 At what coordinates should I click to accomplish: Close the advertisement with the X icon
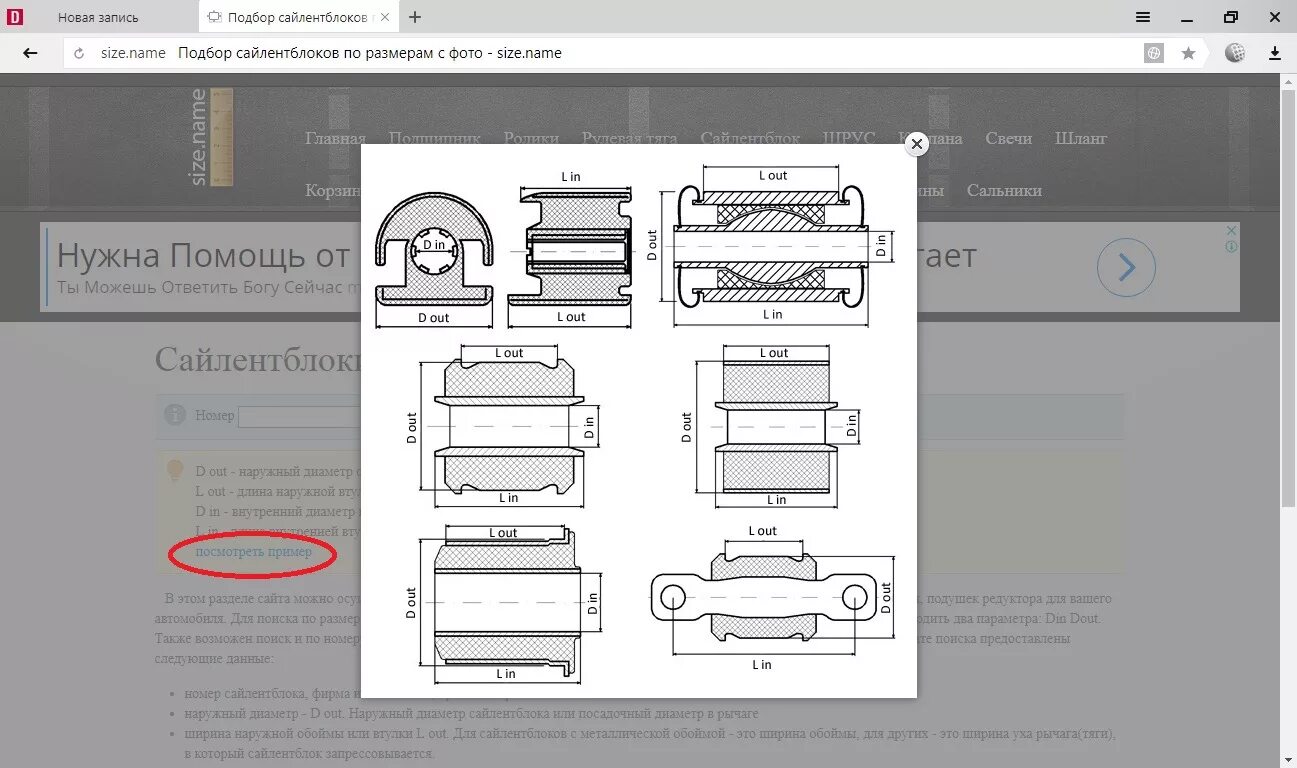(1232, 231)
